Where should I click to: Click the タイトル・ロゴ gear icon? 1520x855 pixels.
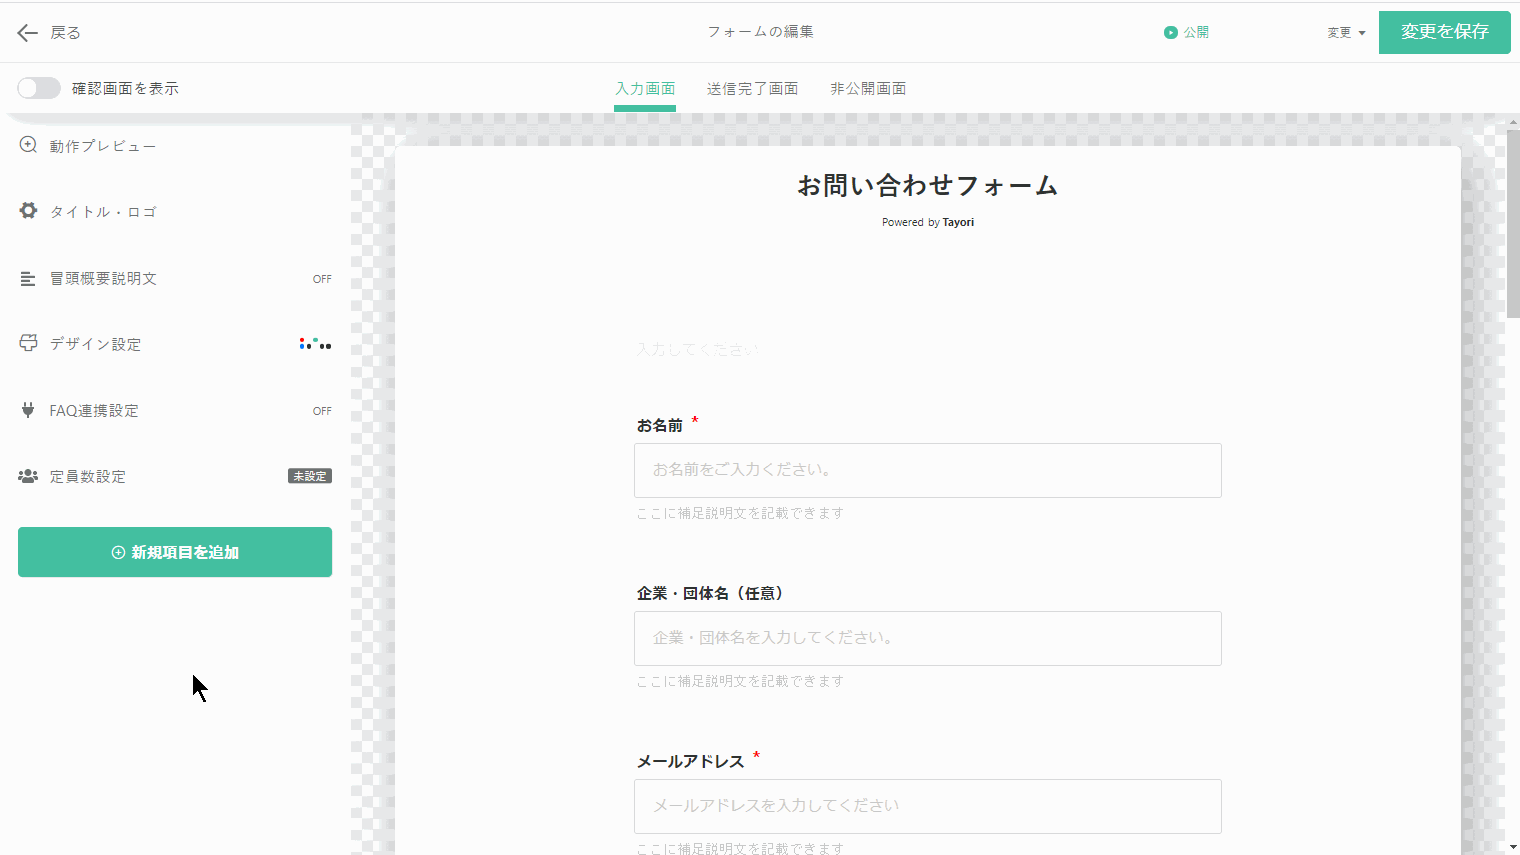[x=28, y=211]
